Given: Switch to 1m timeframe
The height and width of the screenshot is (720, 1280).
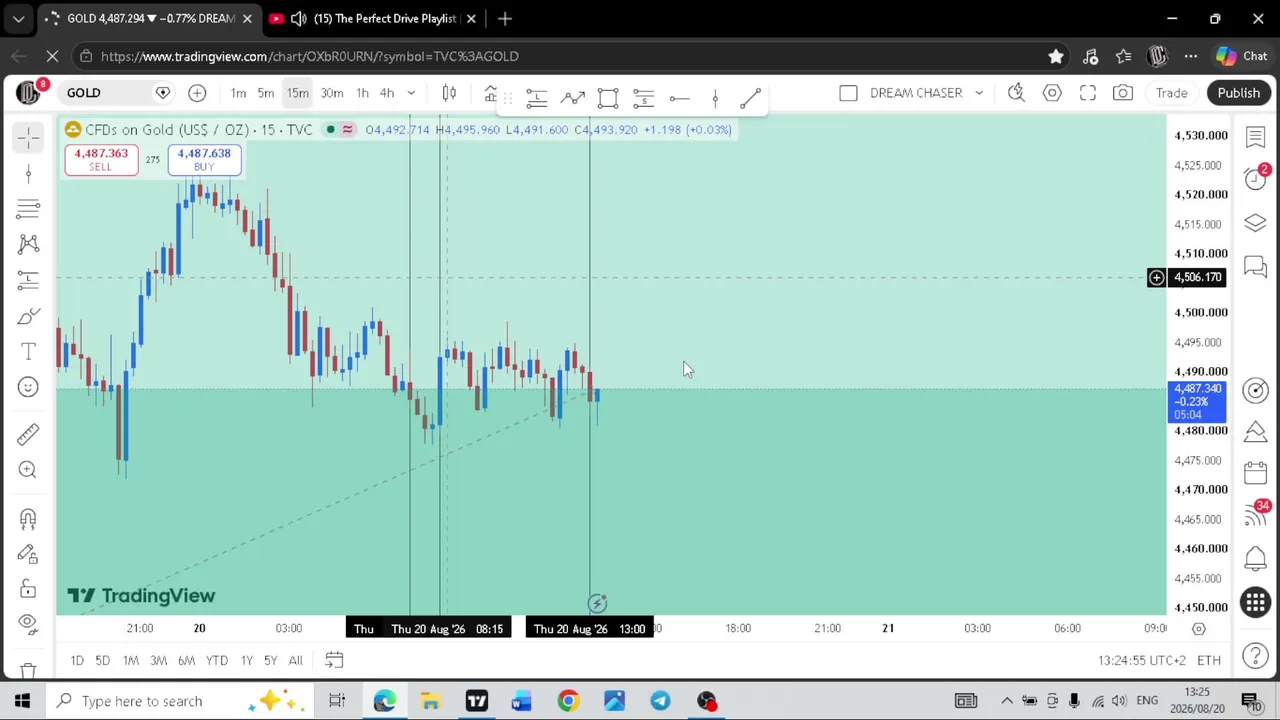Looking at the screenshot, I should pyautogui.click(x=238, y=93).
